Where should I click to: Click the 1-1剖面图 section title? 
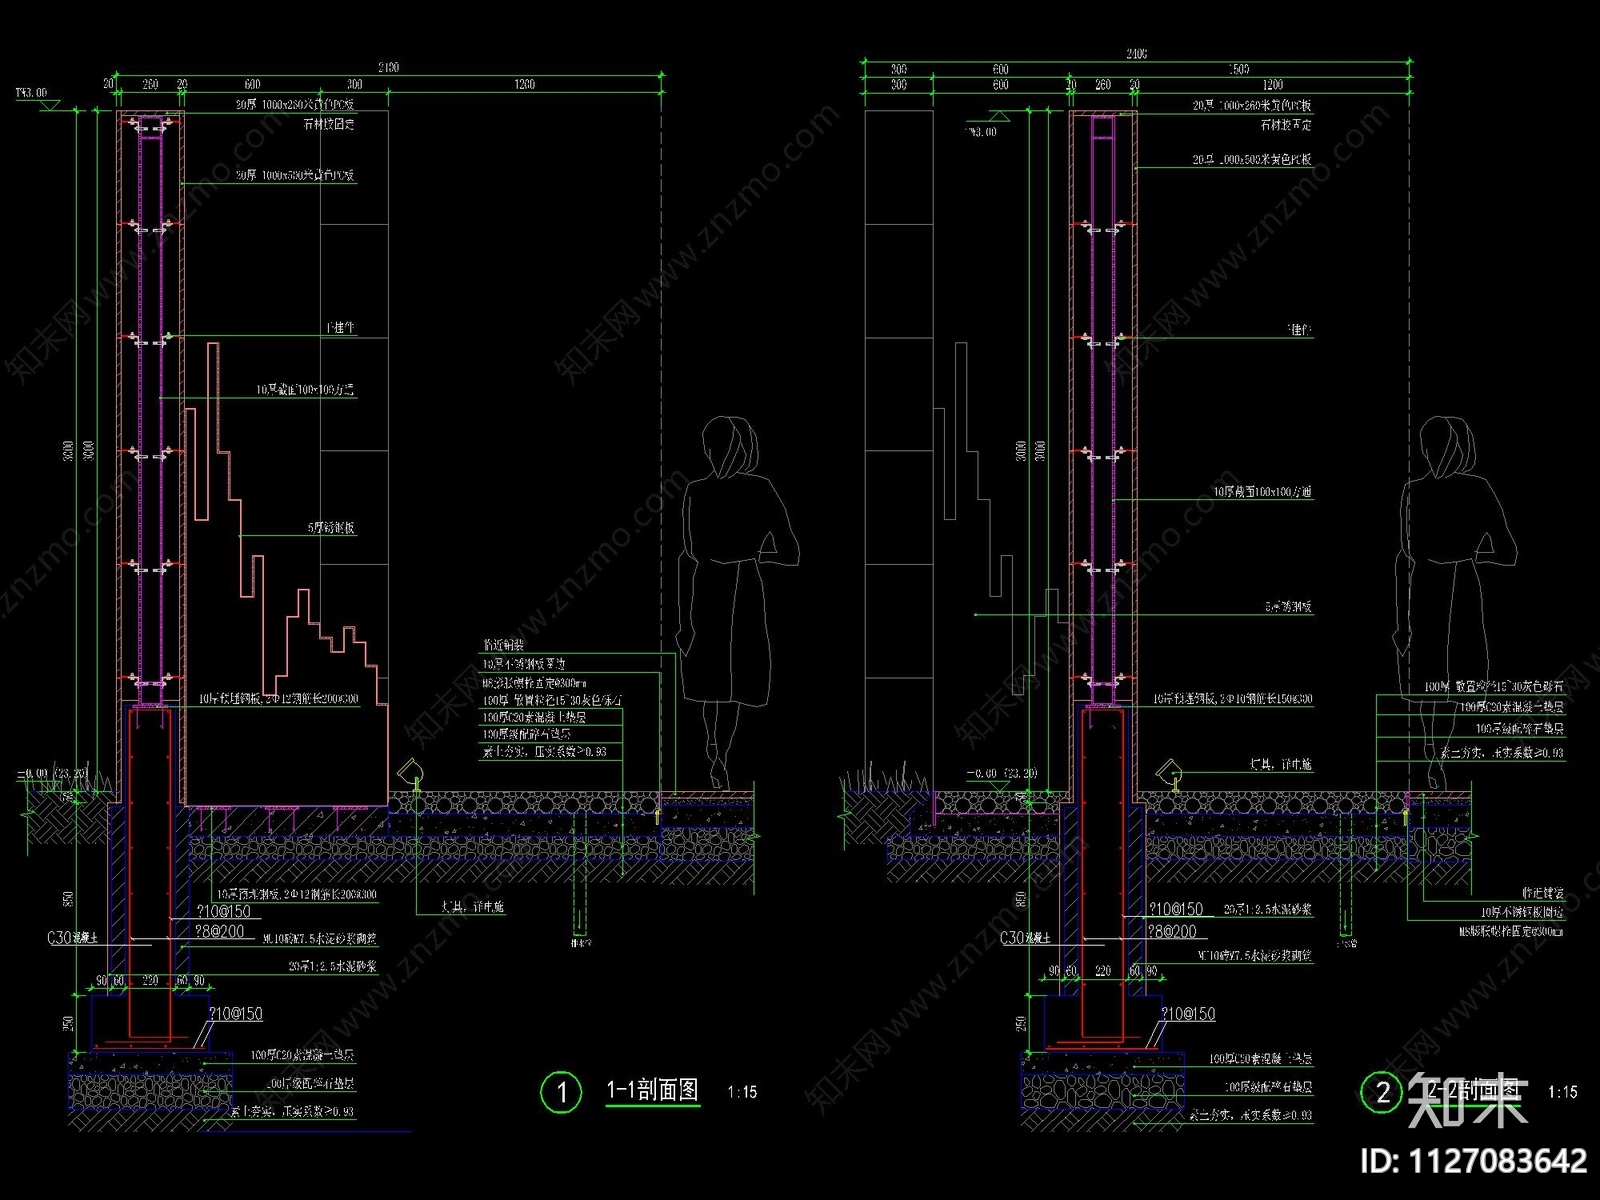tap(652, 1090)
